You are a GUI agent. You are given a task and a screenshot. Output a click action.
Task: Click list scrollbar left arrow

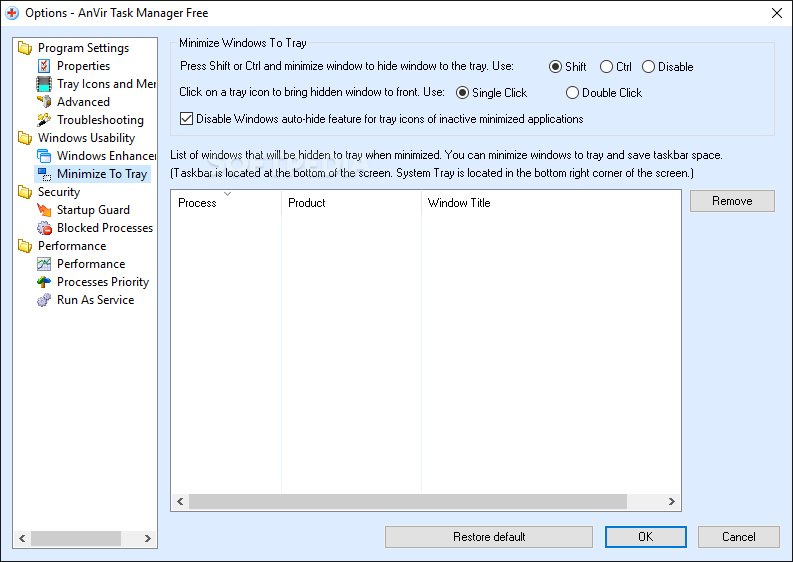pos(180,501)
